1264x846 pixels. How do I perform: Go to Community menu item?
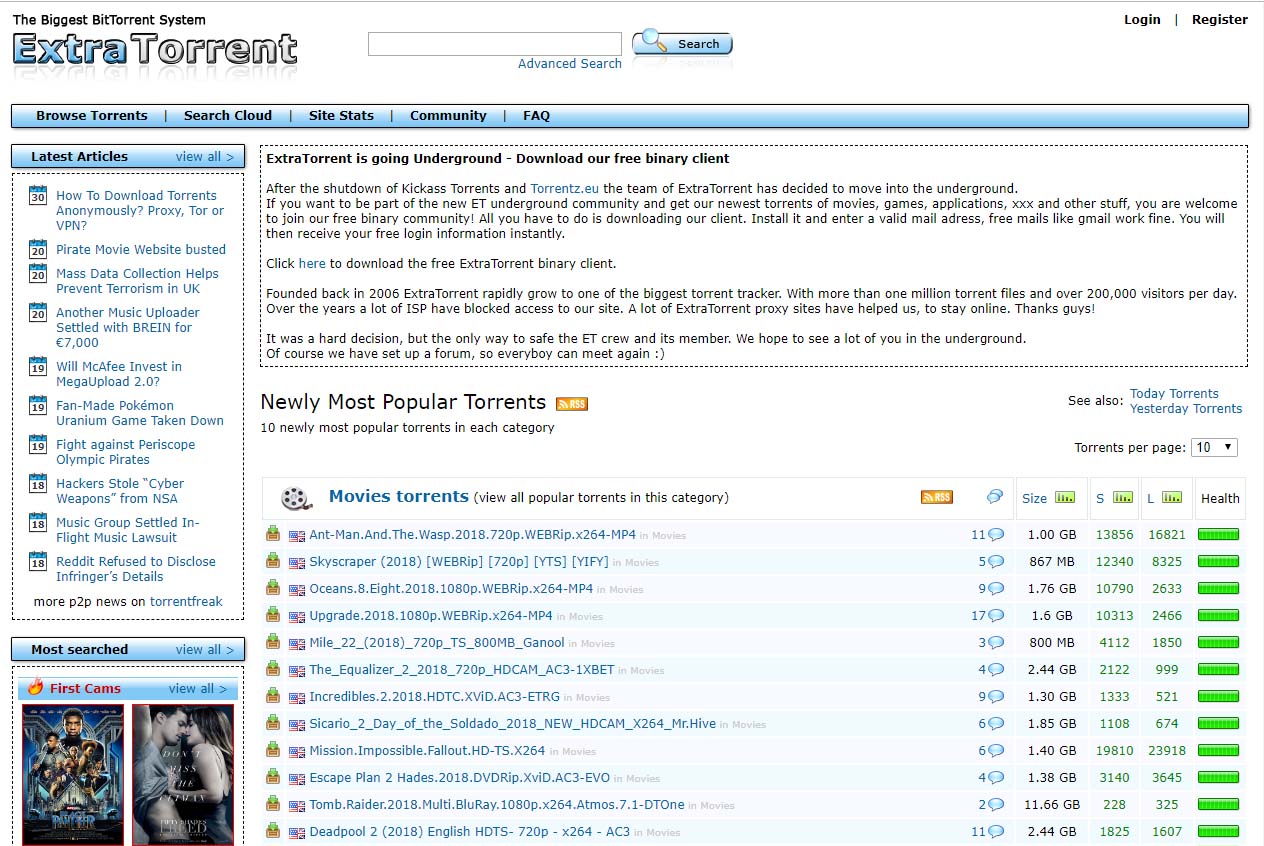click(448, 116)
